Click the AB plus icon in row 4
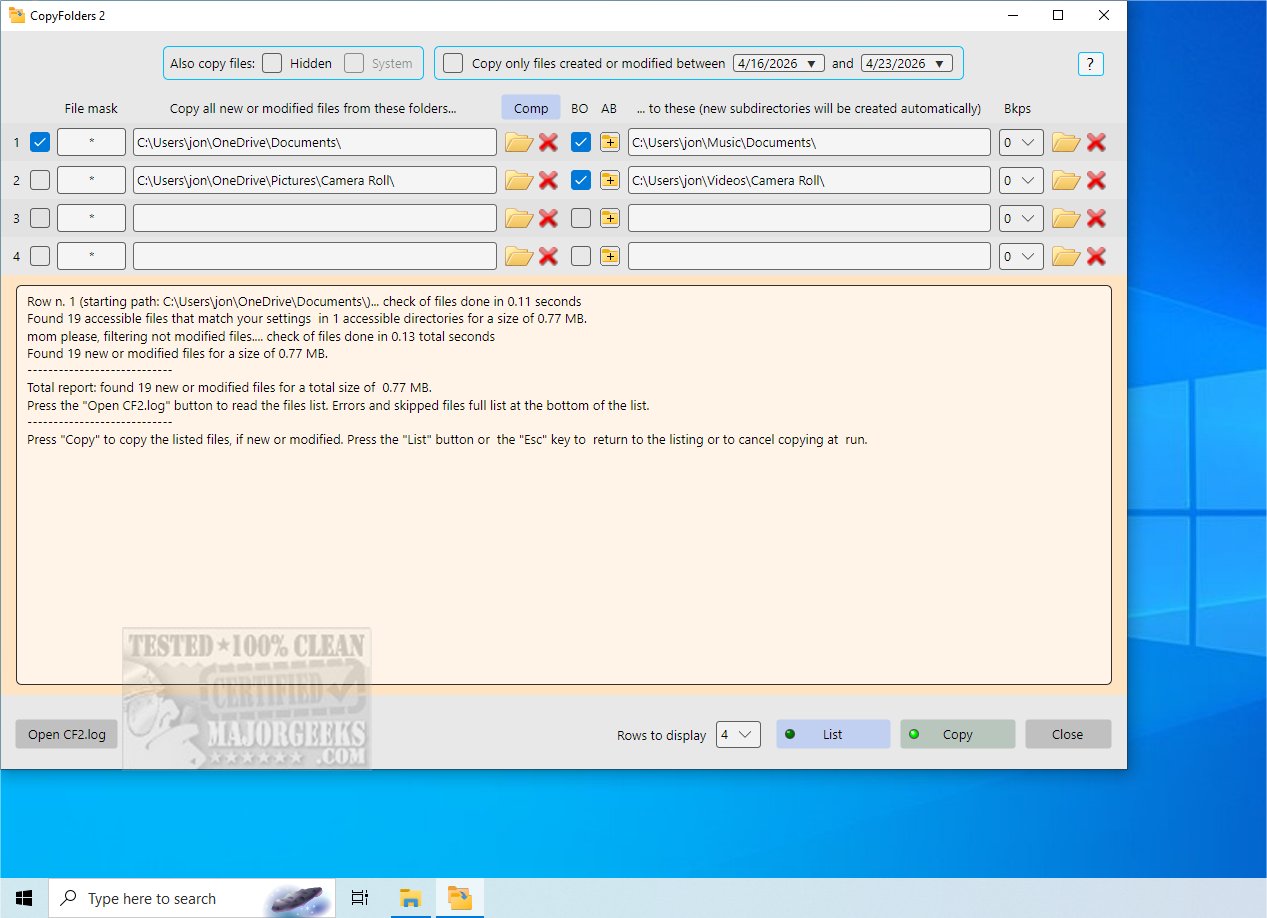1267x918 pixels. click(x=610, y=256)
